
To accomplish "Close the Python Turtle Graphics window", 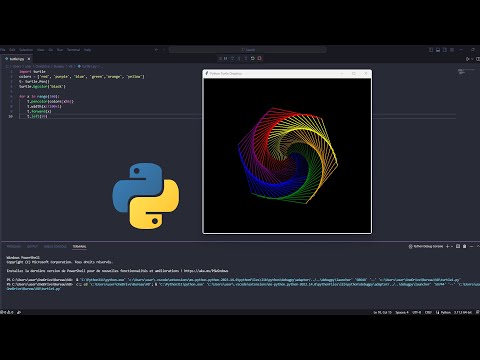I will (x=366, y=73).
